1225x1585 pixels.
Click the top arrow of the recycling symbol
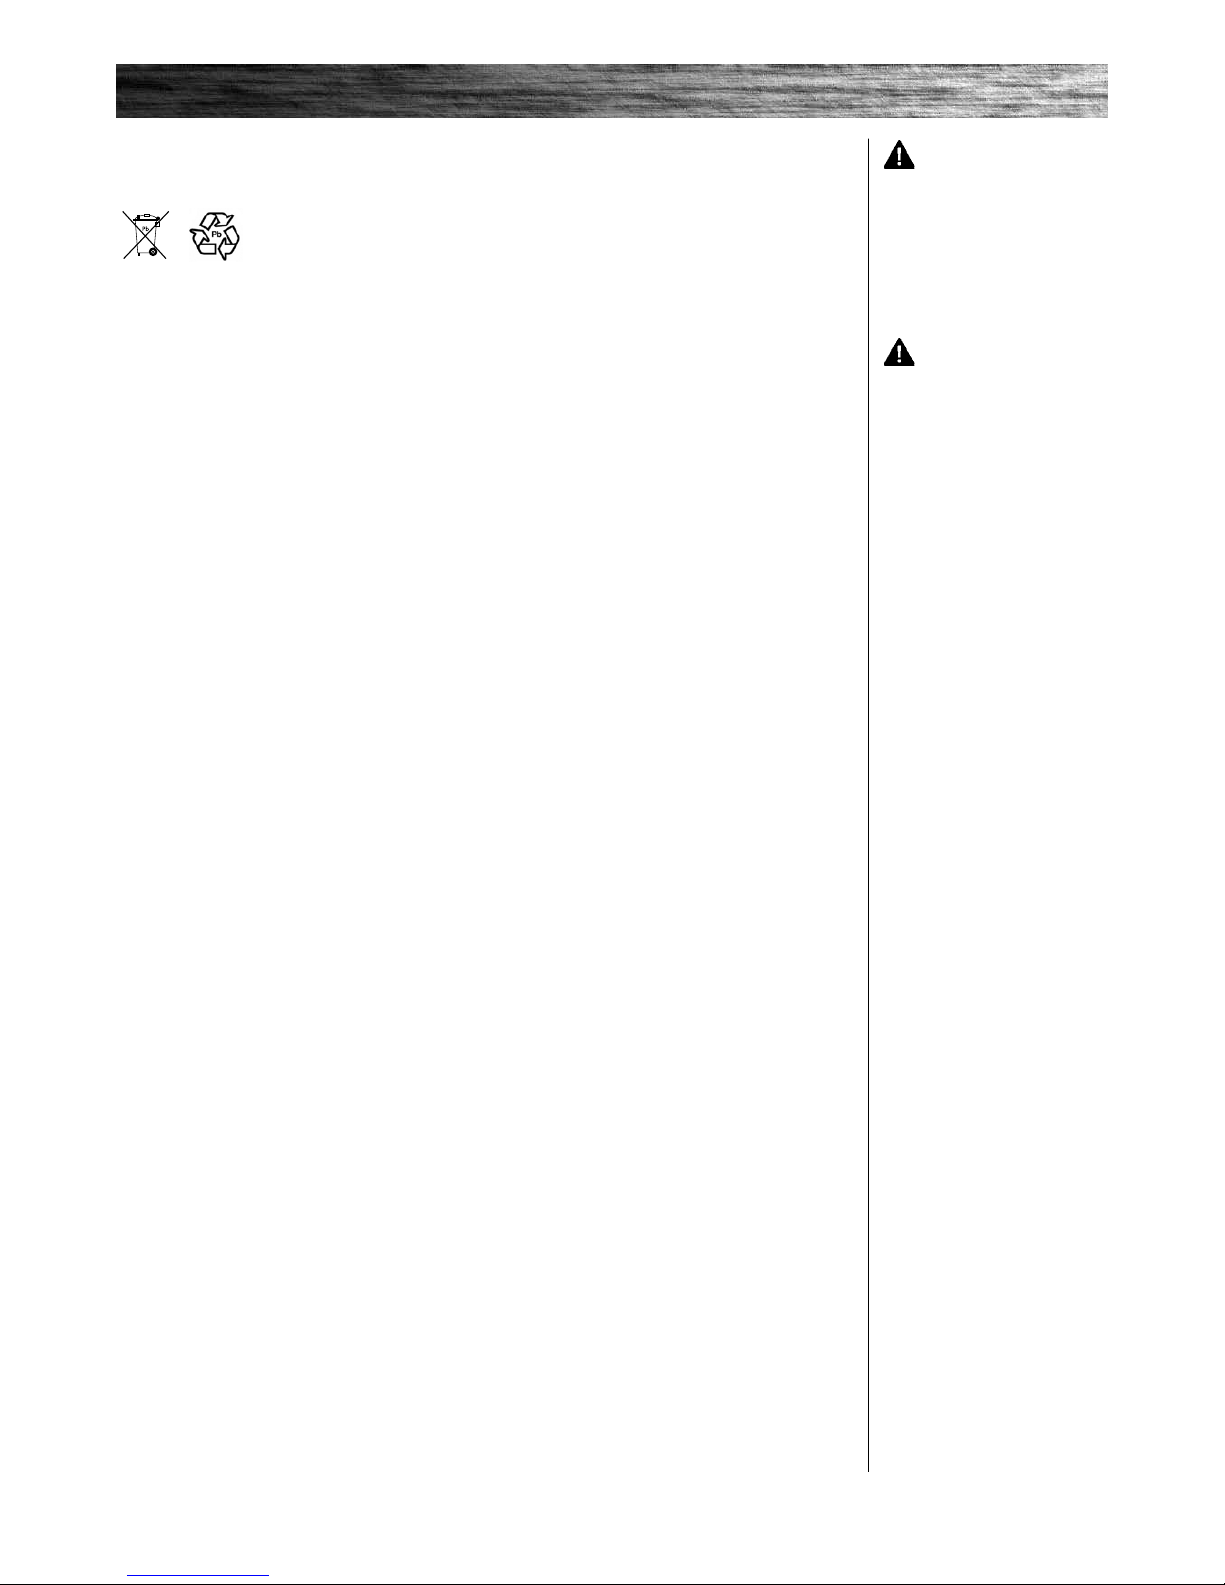218,220
